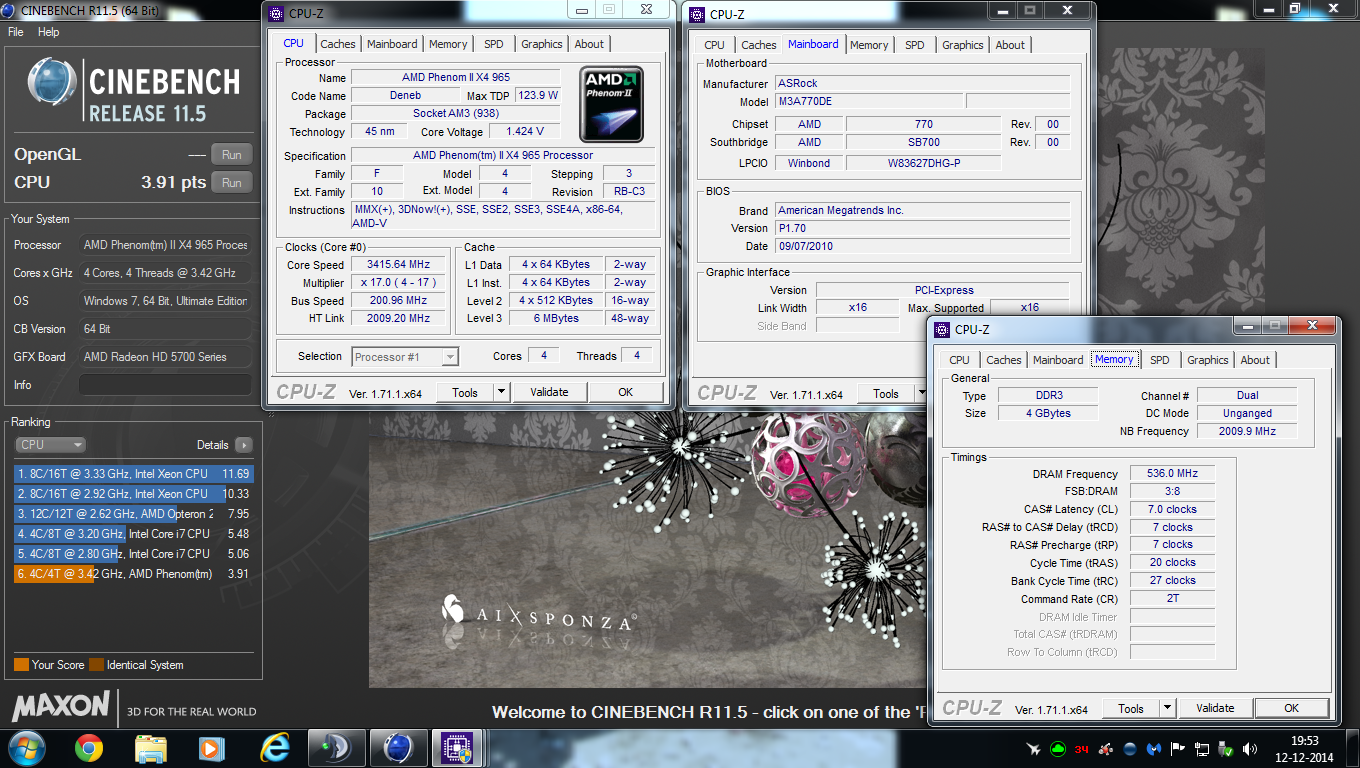
Task: Click the CPU-Z icon in the Mainboard window title bar
Action: [x=697, y=14]
